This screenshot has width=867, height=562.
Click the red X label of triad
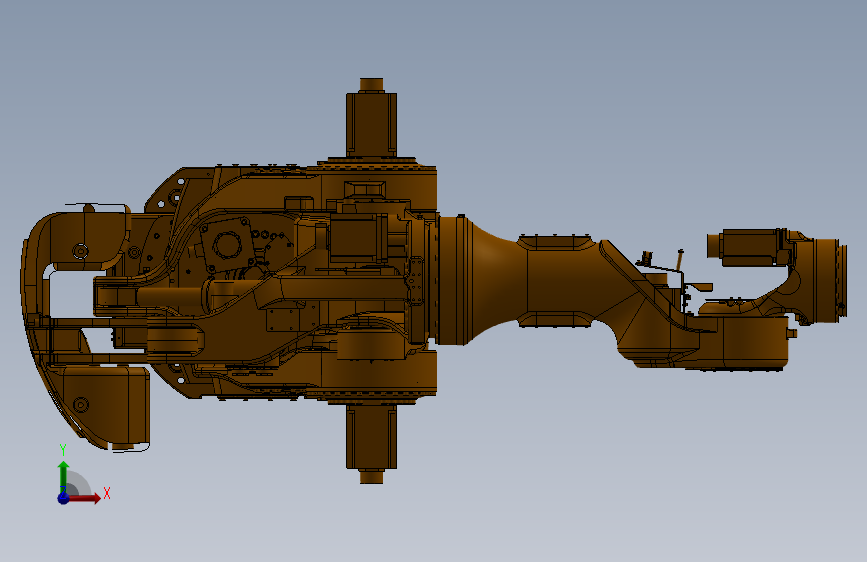pos(107,493)
